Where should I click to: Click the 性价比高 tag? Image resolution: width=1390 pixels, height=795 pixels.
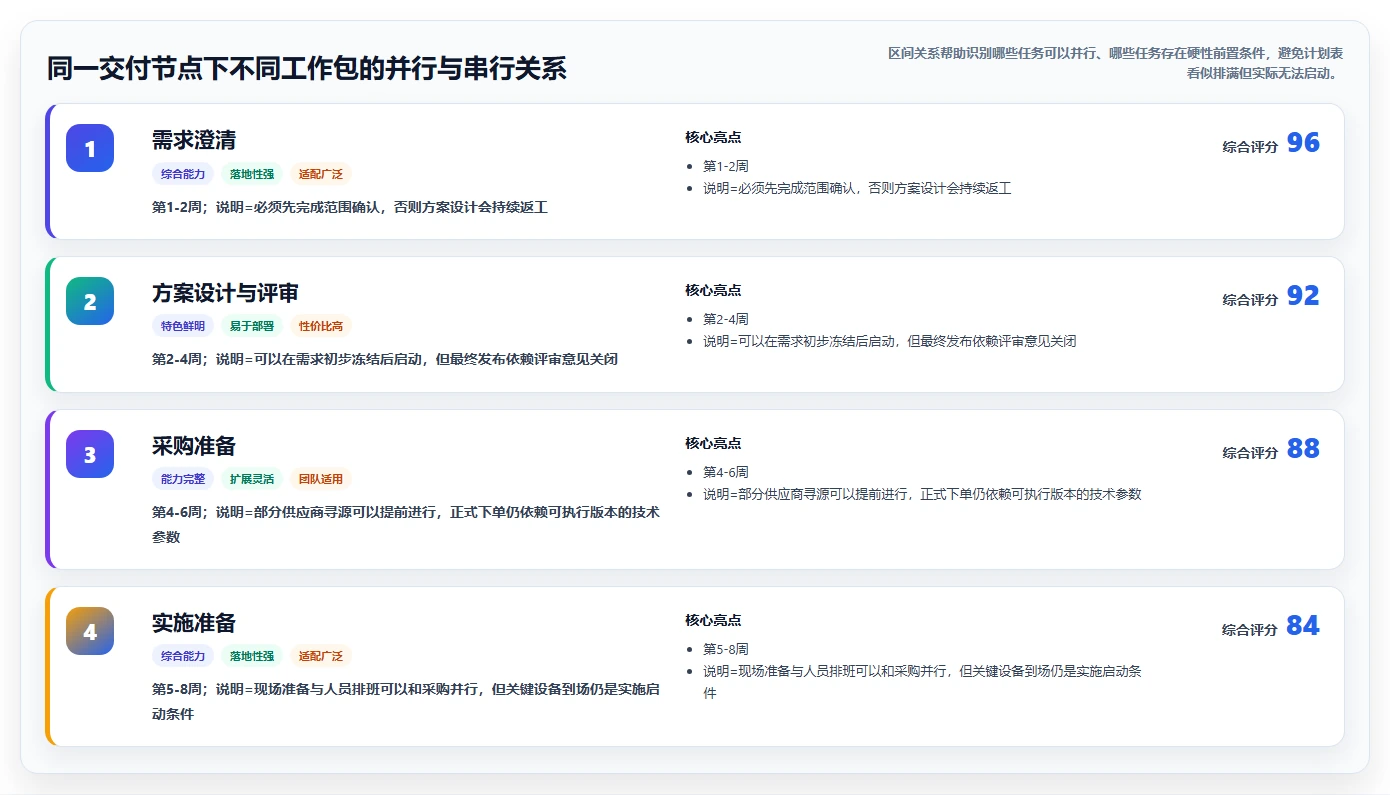(321, 326)
